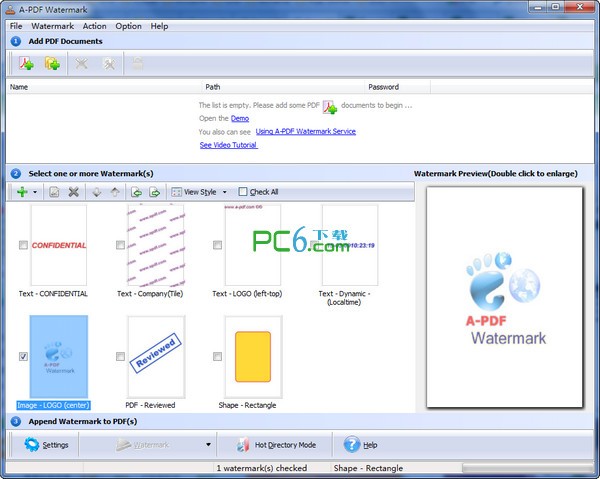The width and height of the screenshot is (600, 479).
Task: Check the Text - LOGO (left-top) checkbox
Action: (x=217, y=245)
